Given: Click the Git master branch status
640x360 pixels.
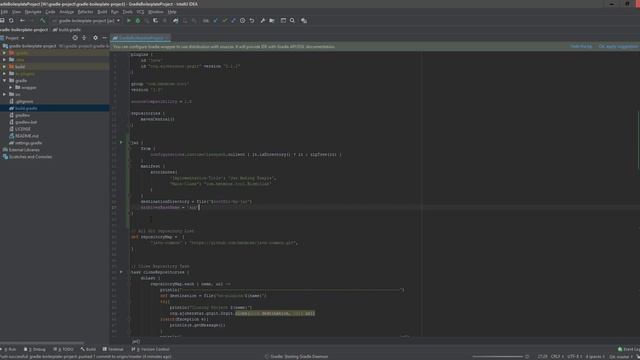Looking at the screenshot, I should point(620,356).
